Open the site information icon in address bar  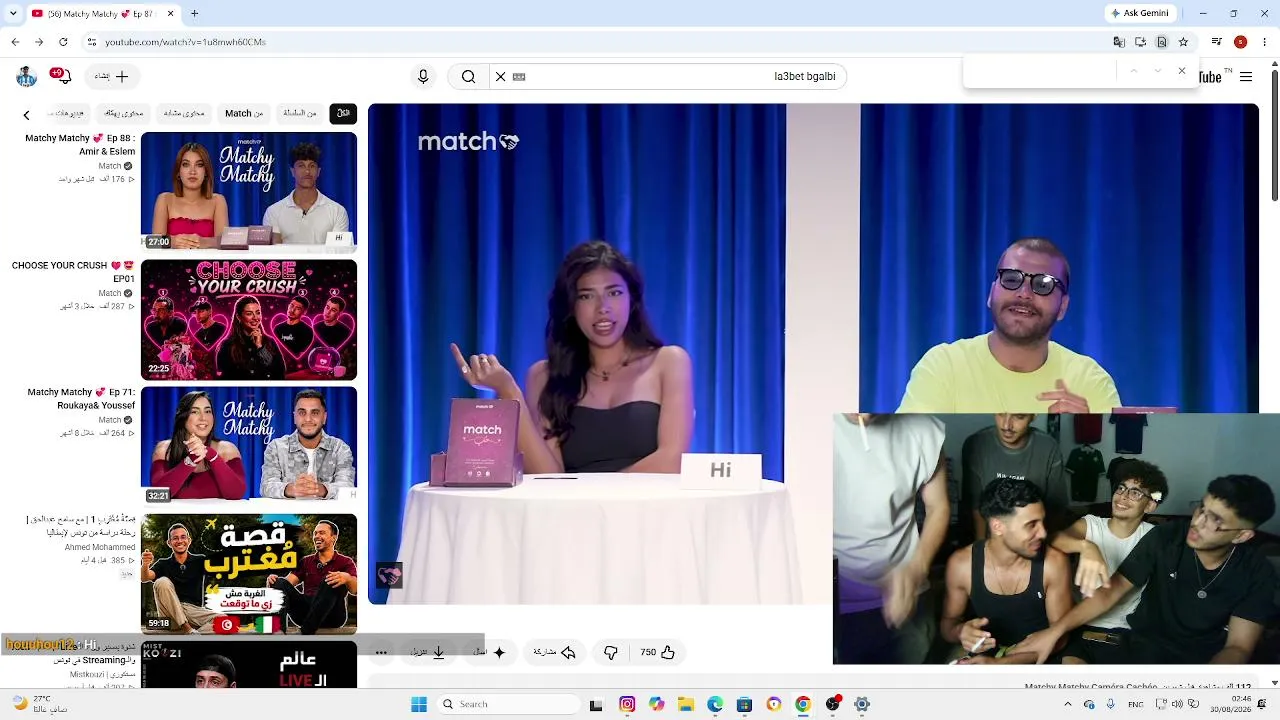point(92,42)
